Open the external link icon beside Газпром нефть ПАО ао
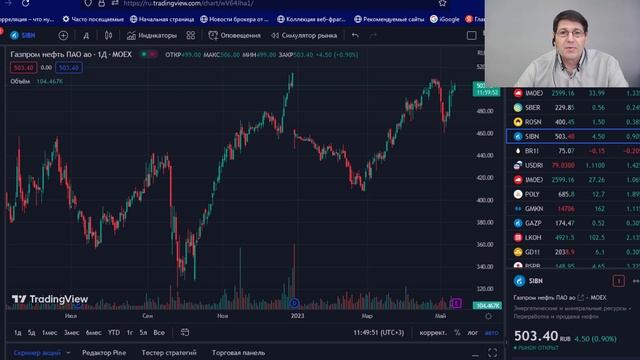 [x=581, y=298]
